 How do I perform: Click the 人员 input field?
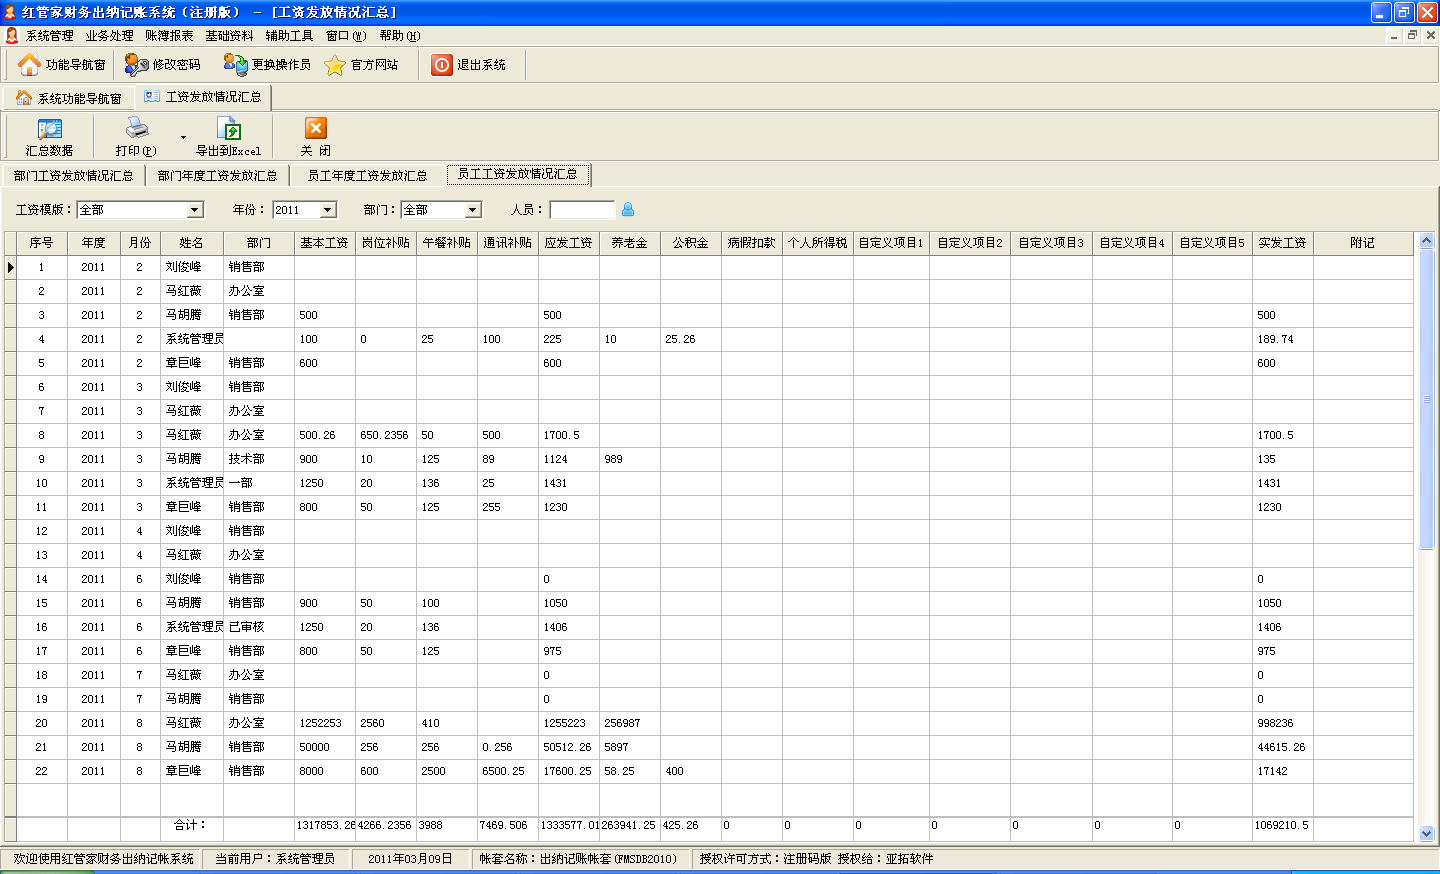pos(581,210)
